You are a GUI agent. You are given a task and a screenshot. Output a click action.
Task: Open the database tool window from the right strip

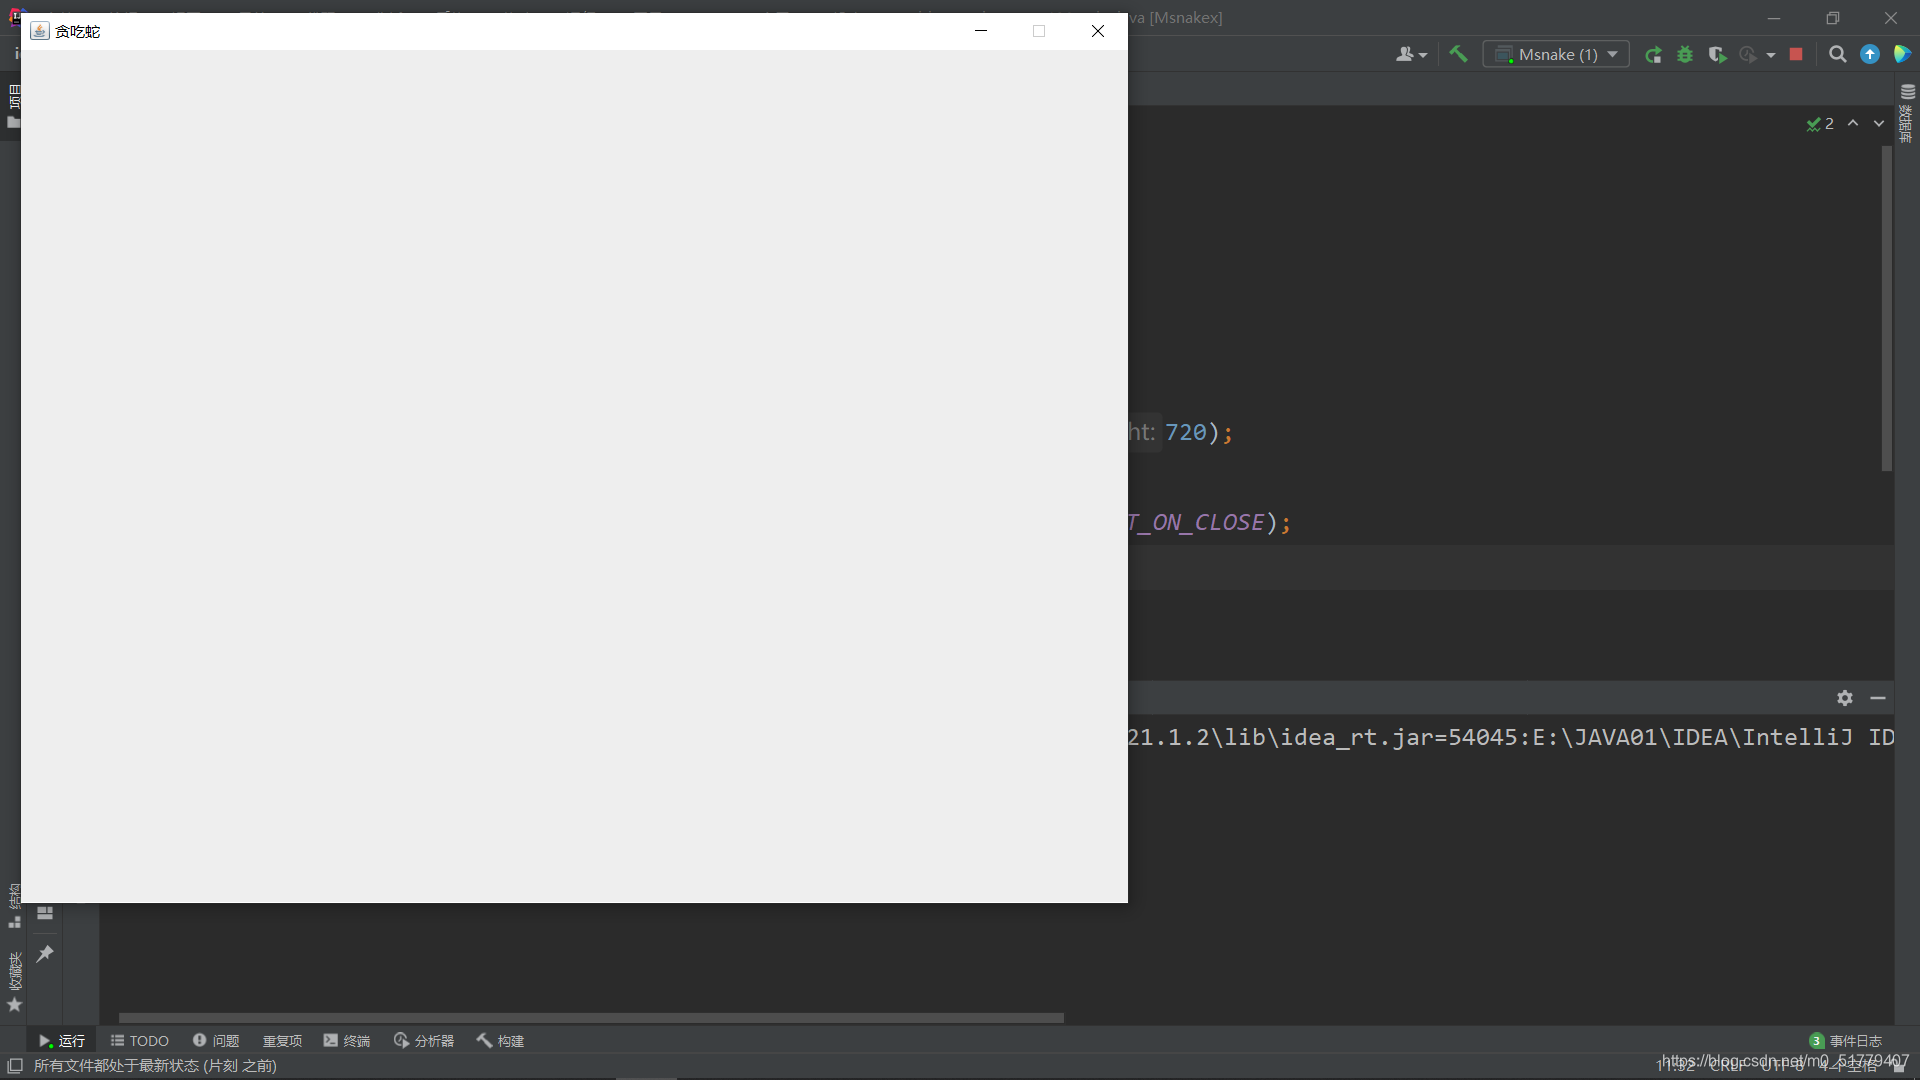1907,114
